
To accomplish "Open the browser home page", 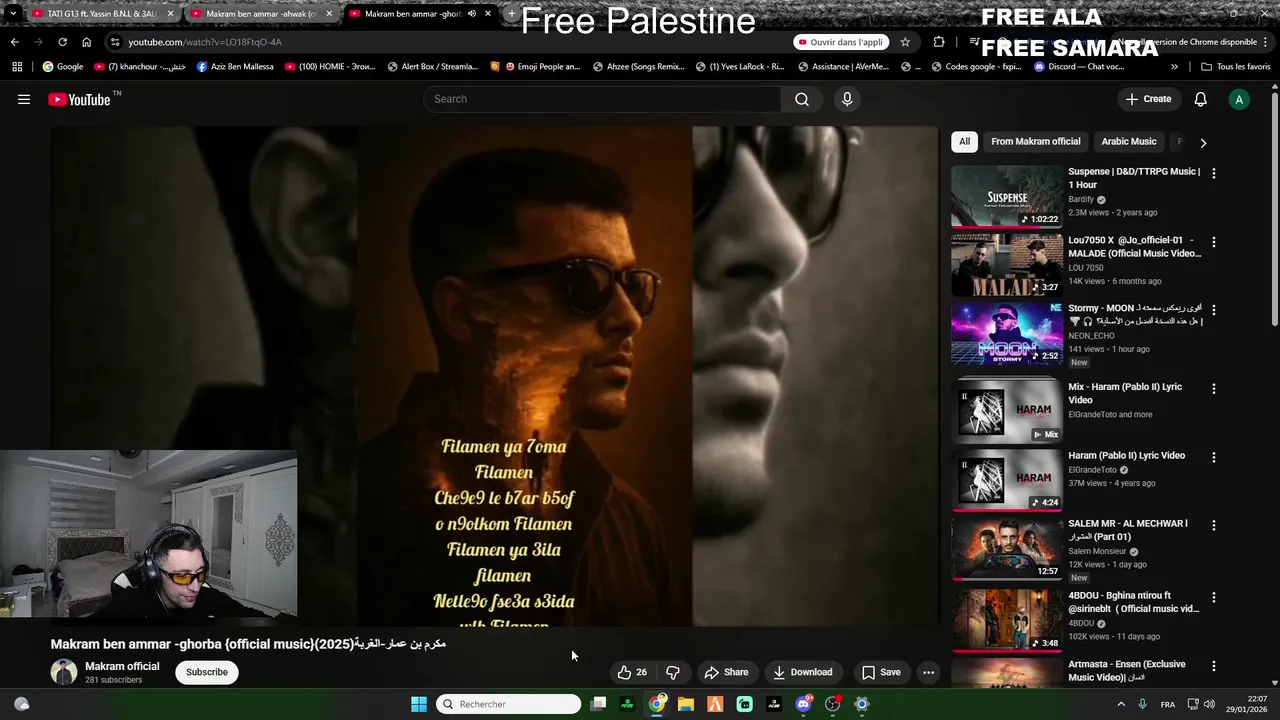I will click(86, 42).
